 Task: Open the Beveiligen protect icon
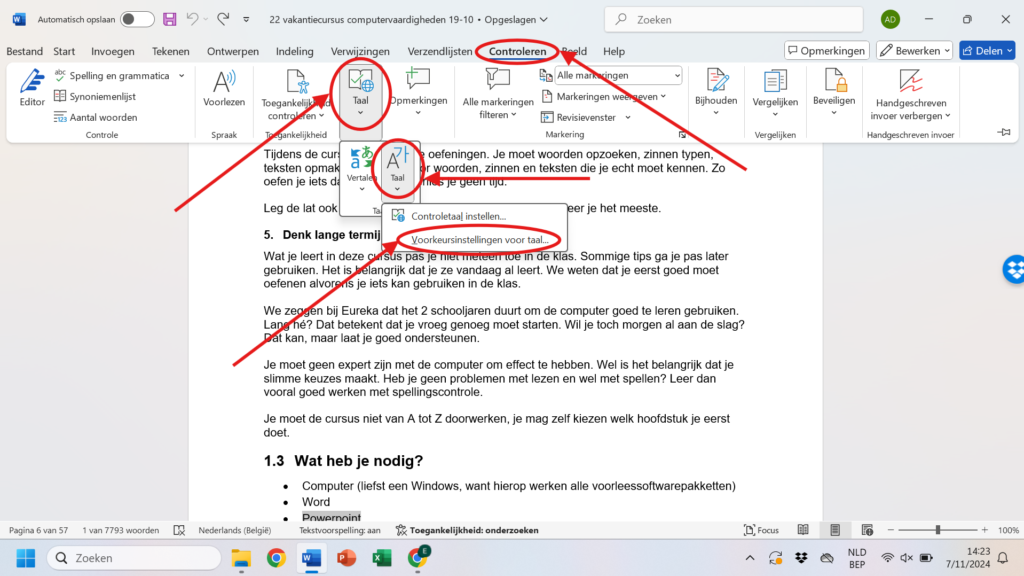833,87
